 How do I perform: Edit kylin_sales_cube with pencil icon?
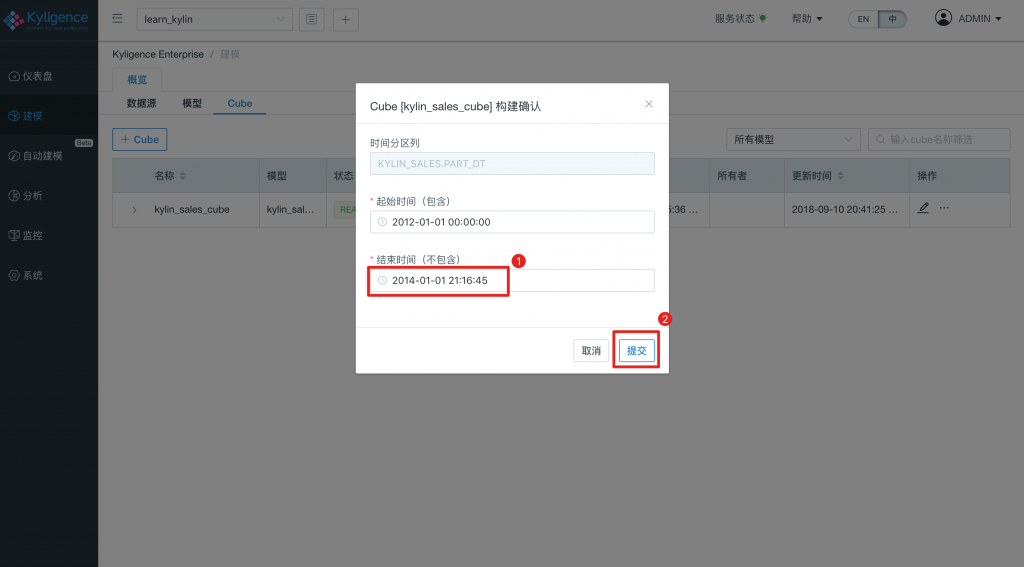pos(923,208)
